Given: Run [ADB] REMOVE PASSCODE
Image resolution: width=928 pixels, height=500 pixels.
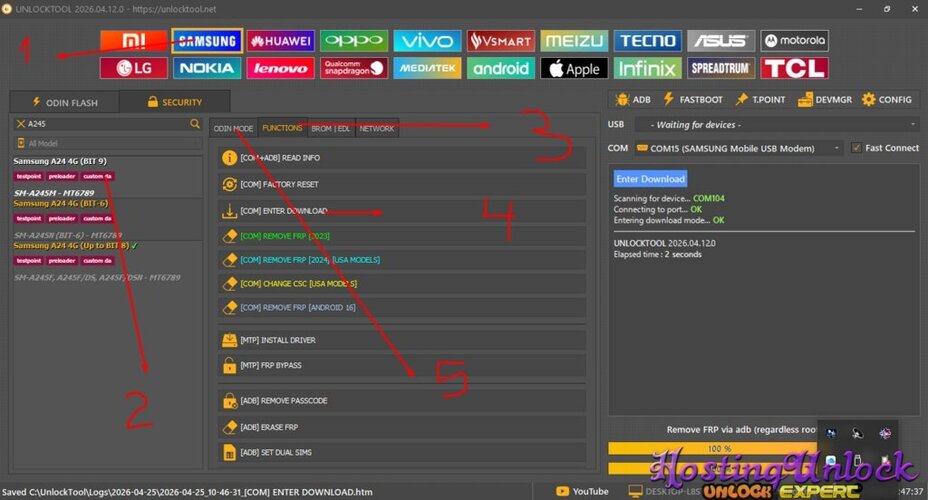Looking at the screenshot, I should tap(402, 401).
